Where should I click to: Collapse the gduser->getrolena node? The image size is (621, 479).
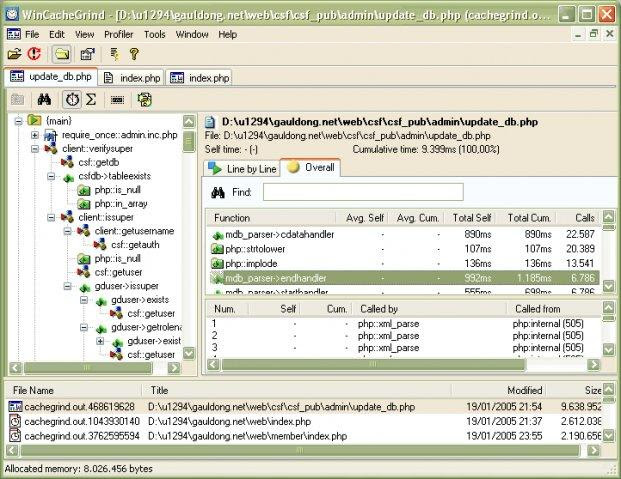(x=84, y=327)
